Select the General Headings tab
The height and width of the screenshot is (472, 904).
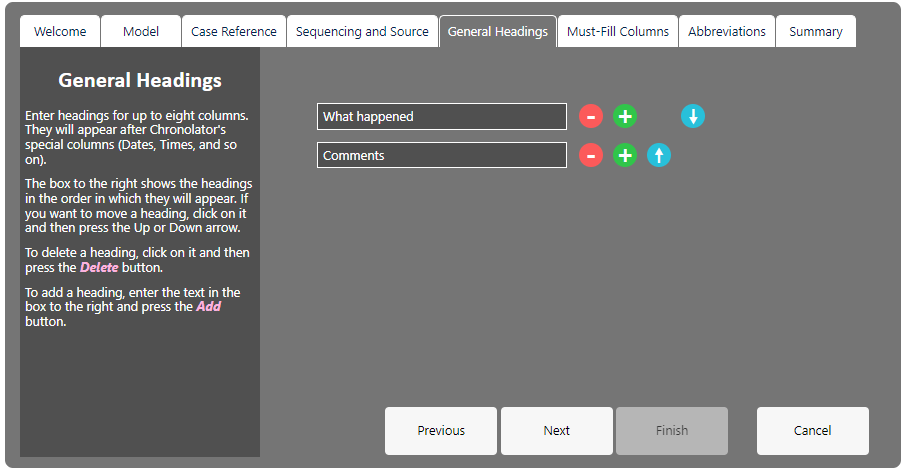click(x=498, y=31)
